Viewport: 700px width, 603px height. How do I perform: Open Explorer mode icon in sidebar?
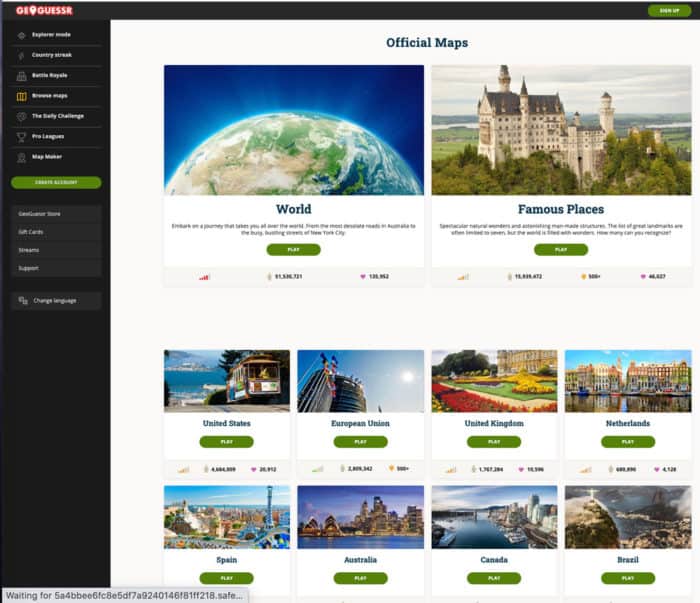pos(21,35)
